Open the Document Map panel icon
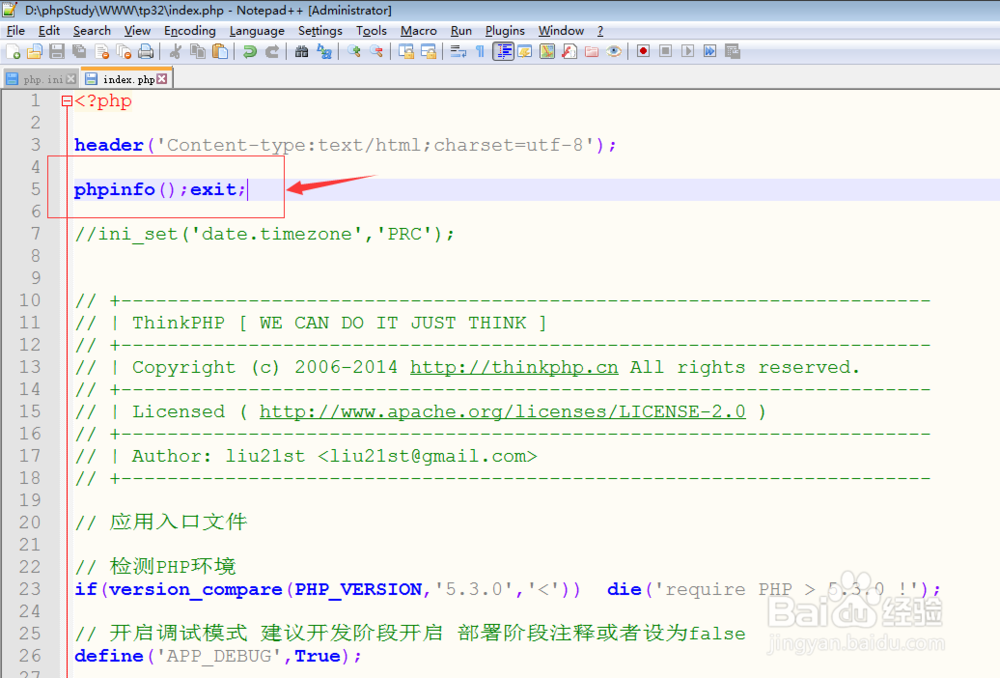 [547, 52]
